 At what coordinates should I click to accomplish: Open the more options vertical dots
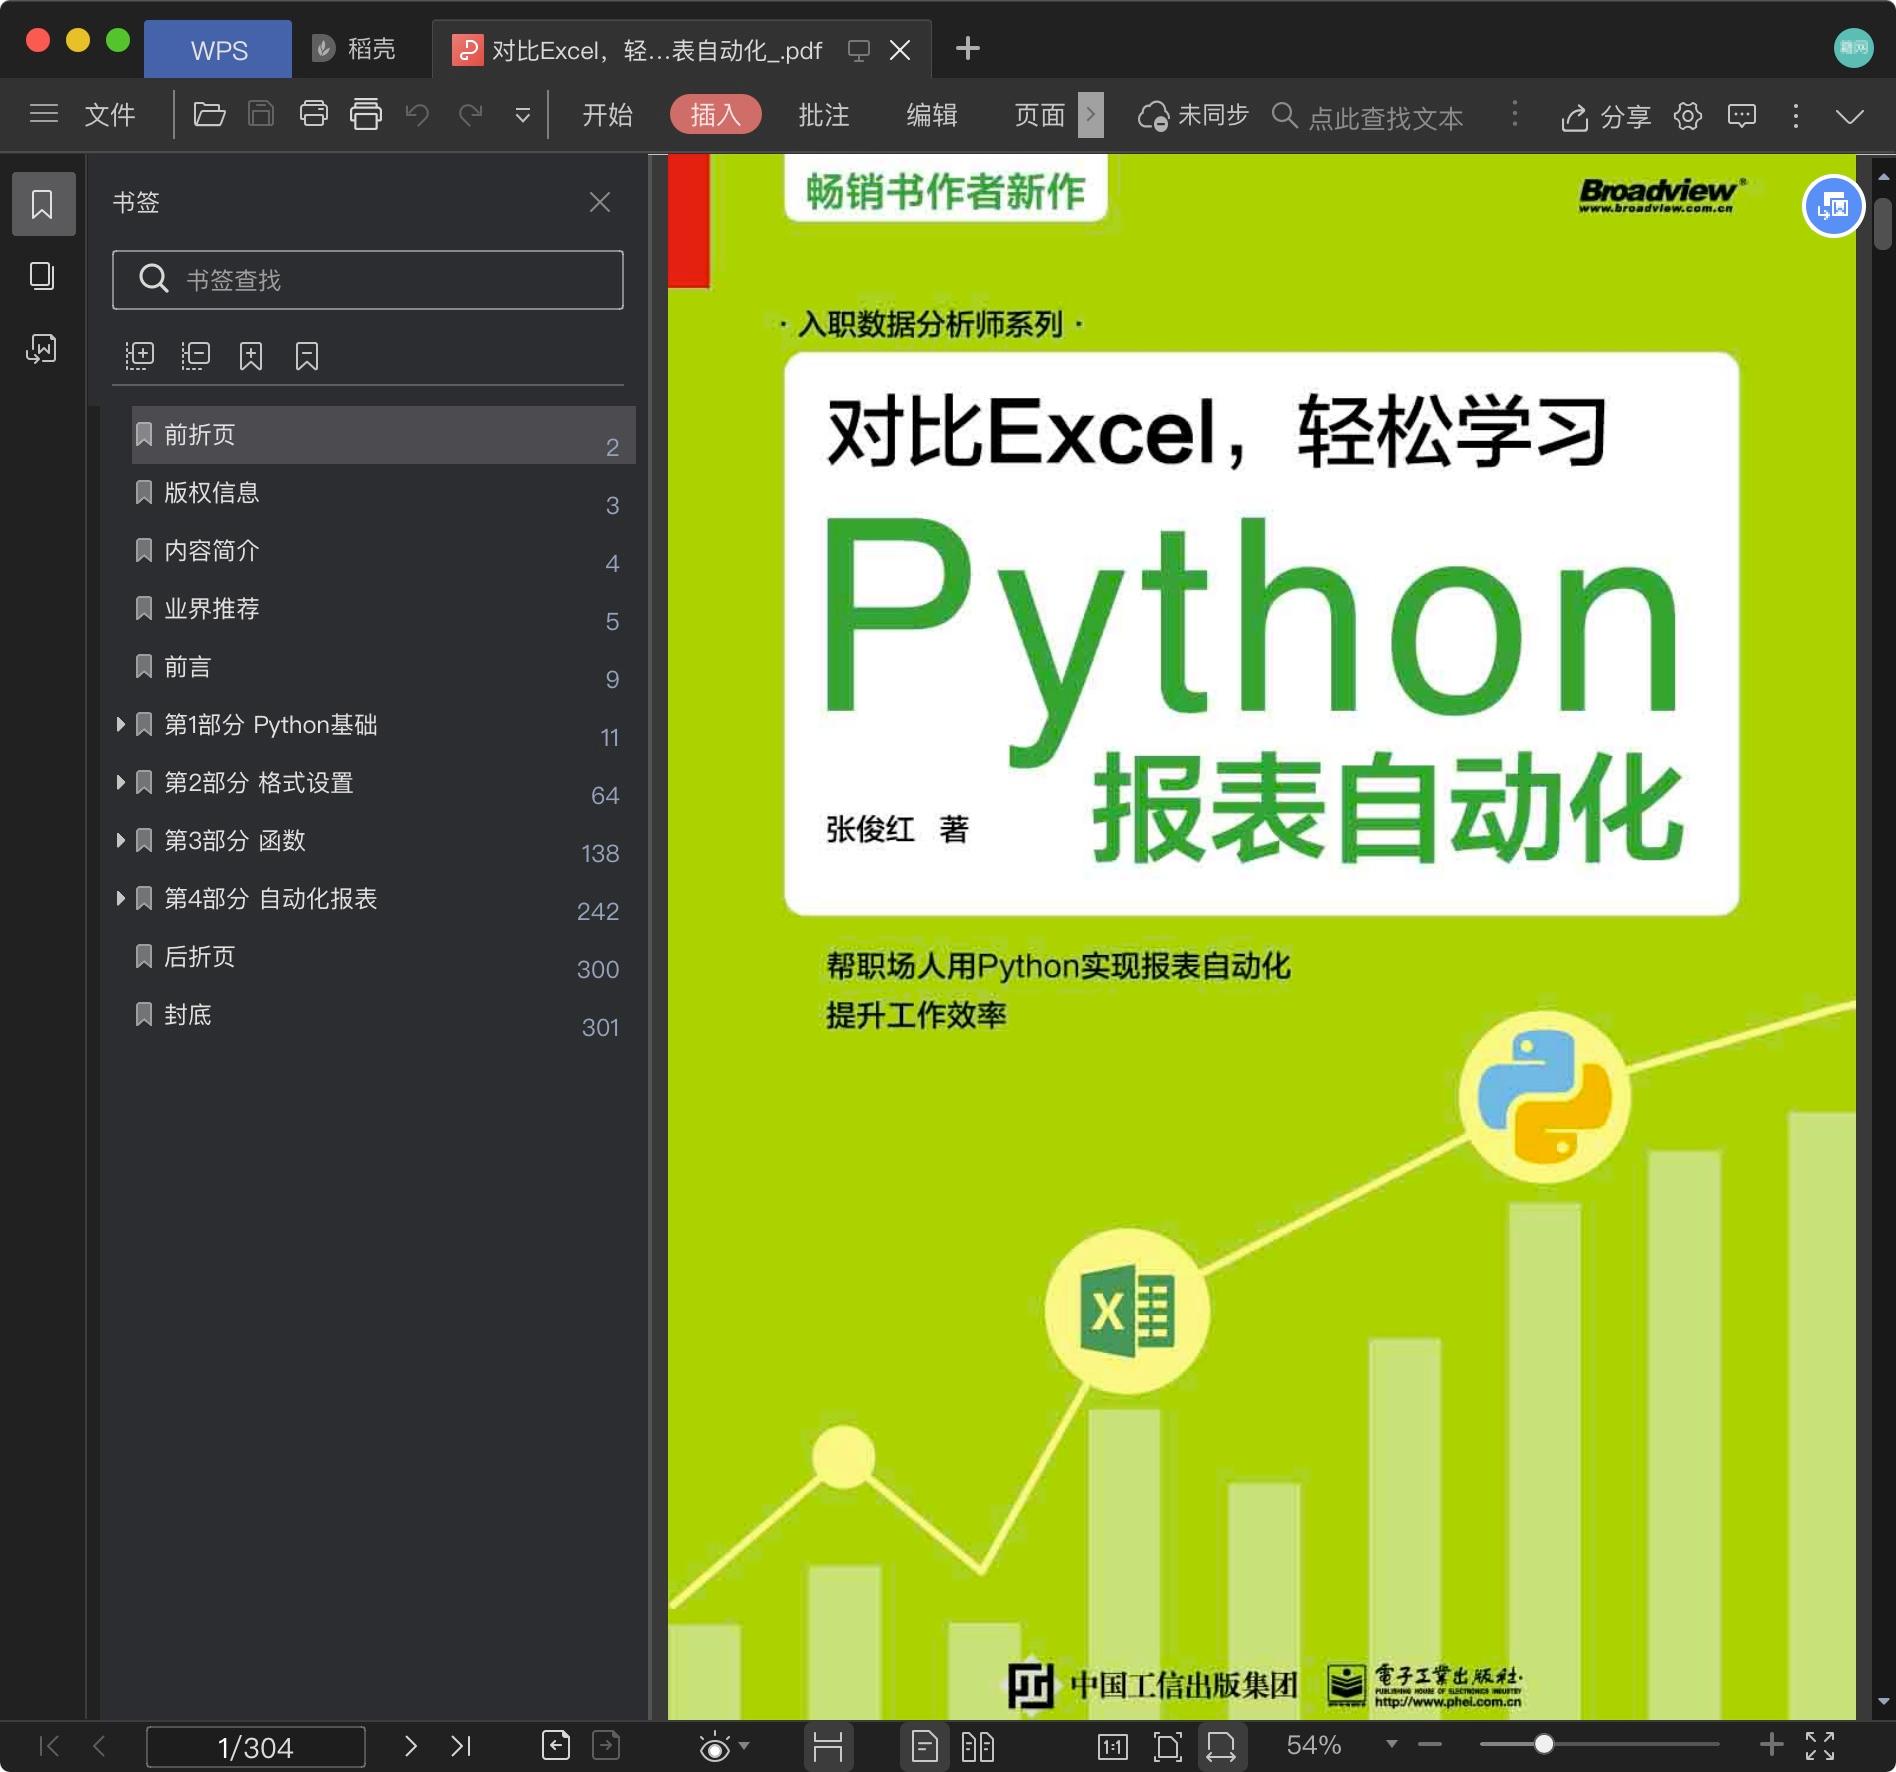point(1796,116)
